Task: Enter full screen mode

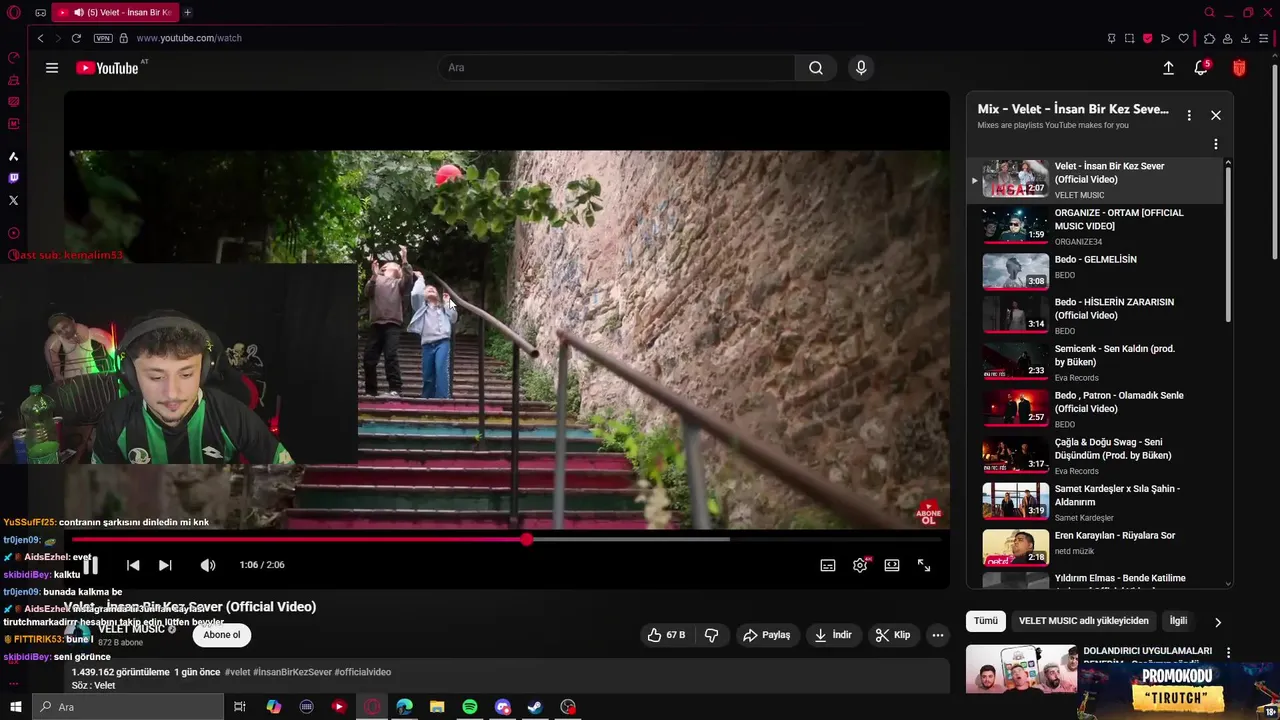Action: [924, 565]
